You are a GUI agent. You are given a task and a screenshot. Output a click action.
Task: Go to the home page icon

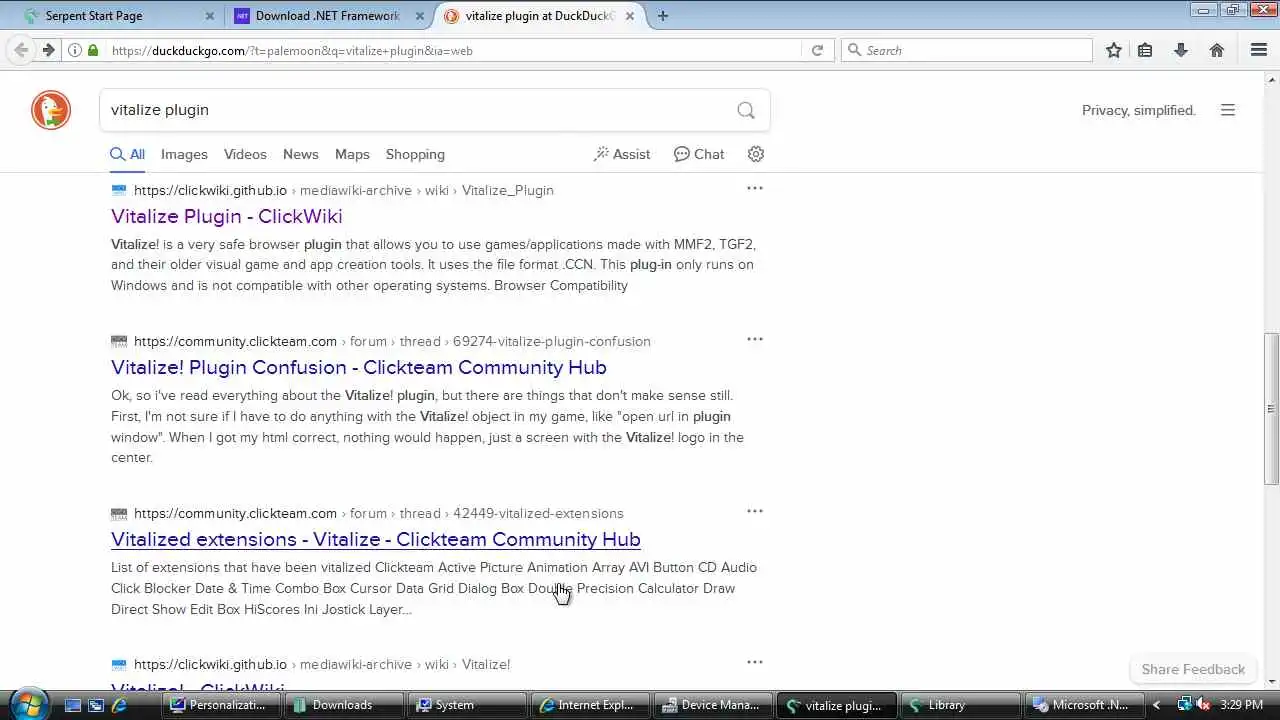click(1217, 50)
